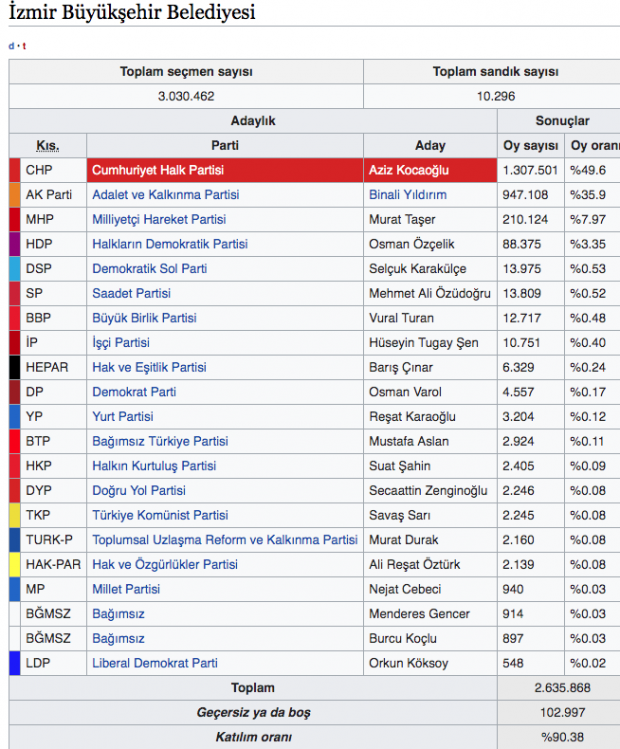
Task: Click the yellow TKP color swatch
Action: point(14,515)
